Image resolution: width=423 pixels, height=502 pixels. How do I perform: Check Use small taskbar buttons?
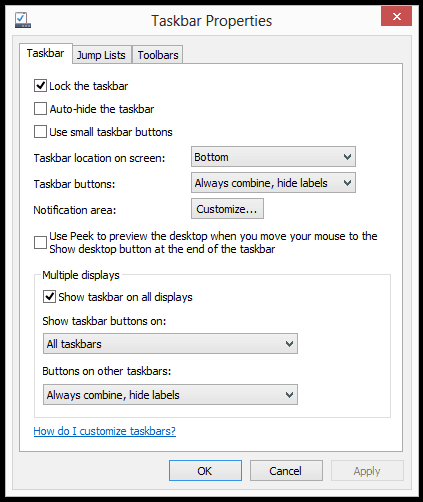click(40, 132)
